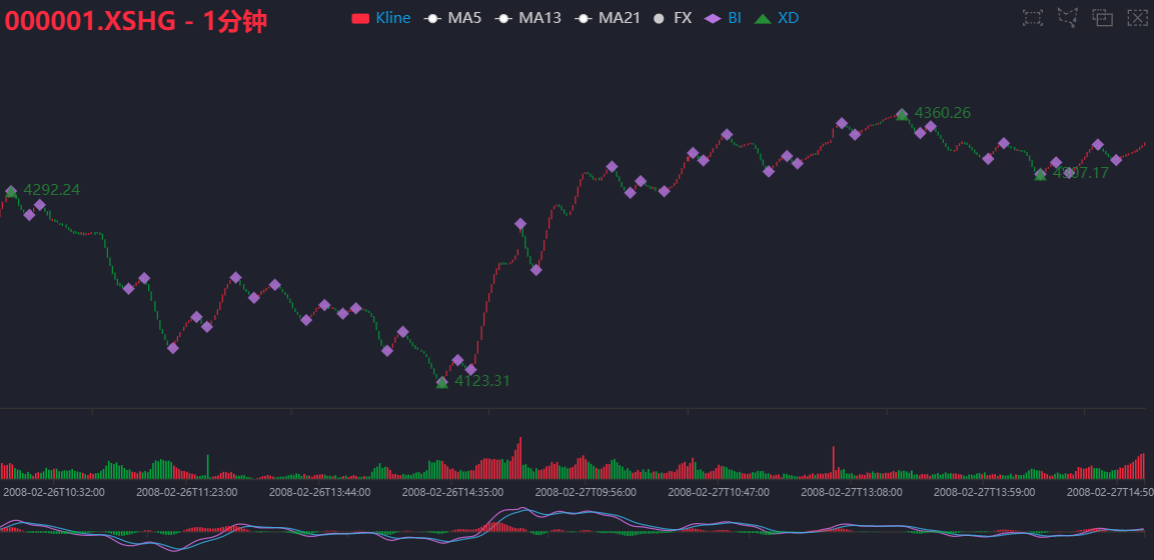
Task: Click axis label 2008-02-27T13:59:00
Action: 985,492
